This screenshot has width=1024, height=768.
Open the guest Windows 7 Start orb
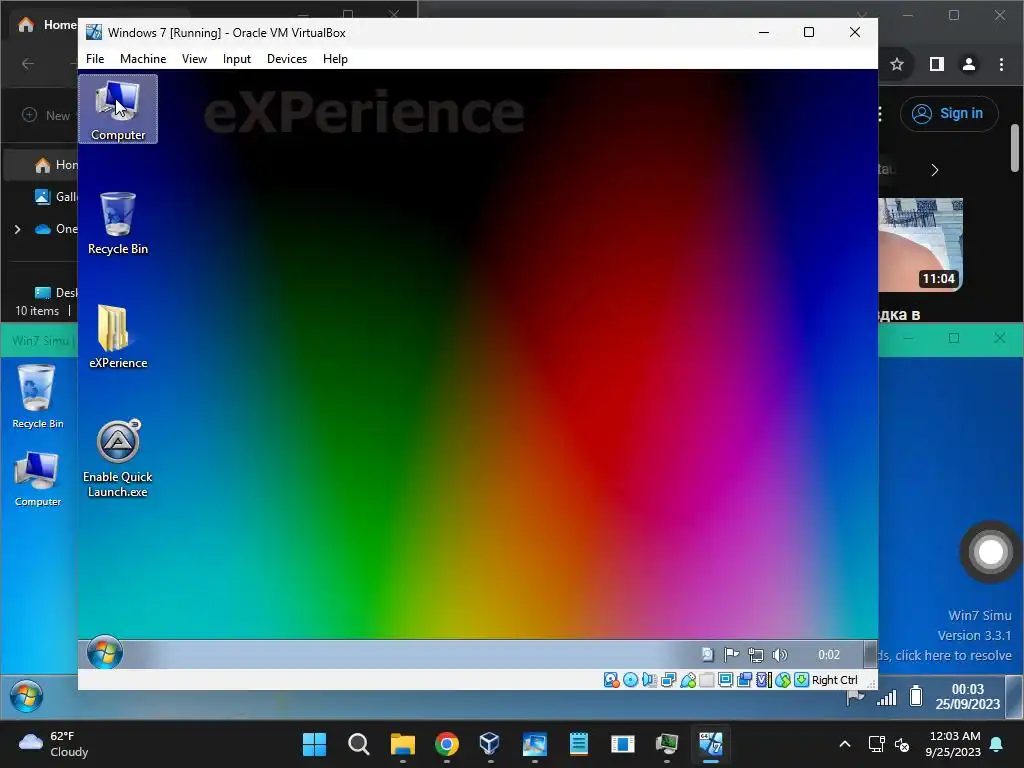(x=104, y=652)
